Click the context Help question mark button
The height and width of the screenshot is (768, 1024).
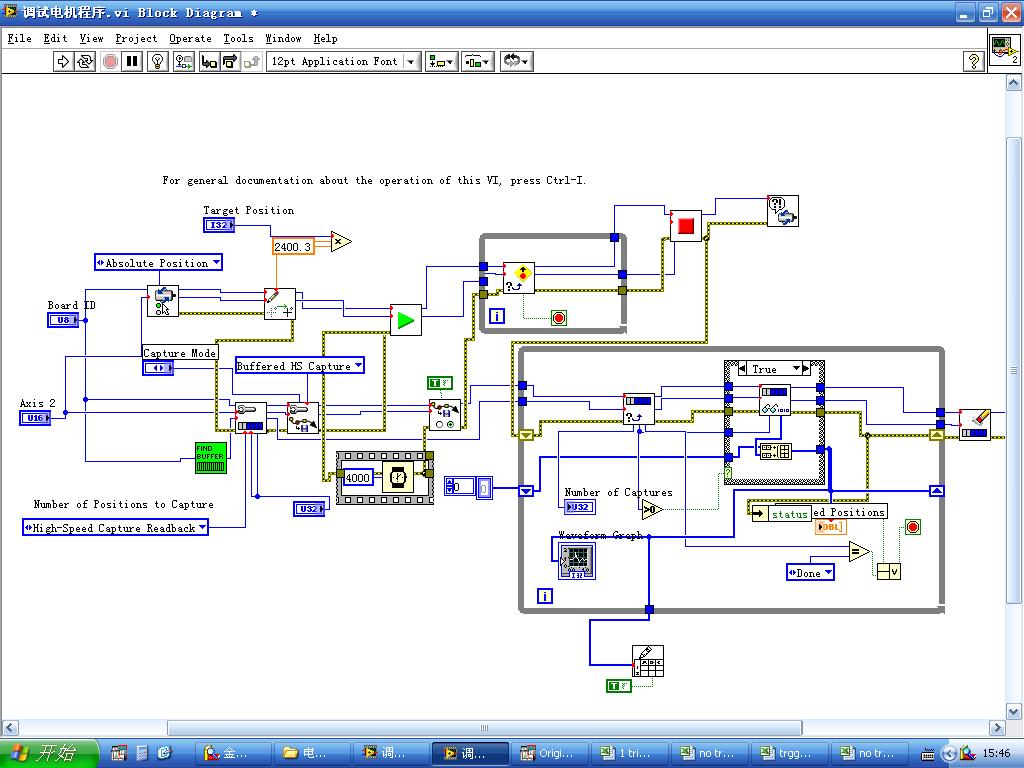tap(973, 62)
